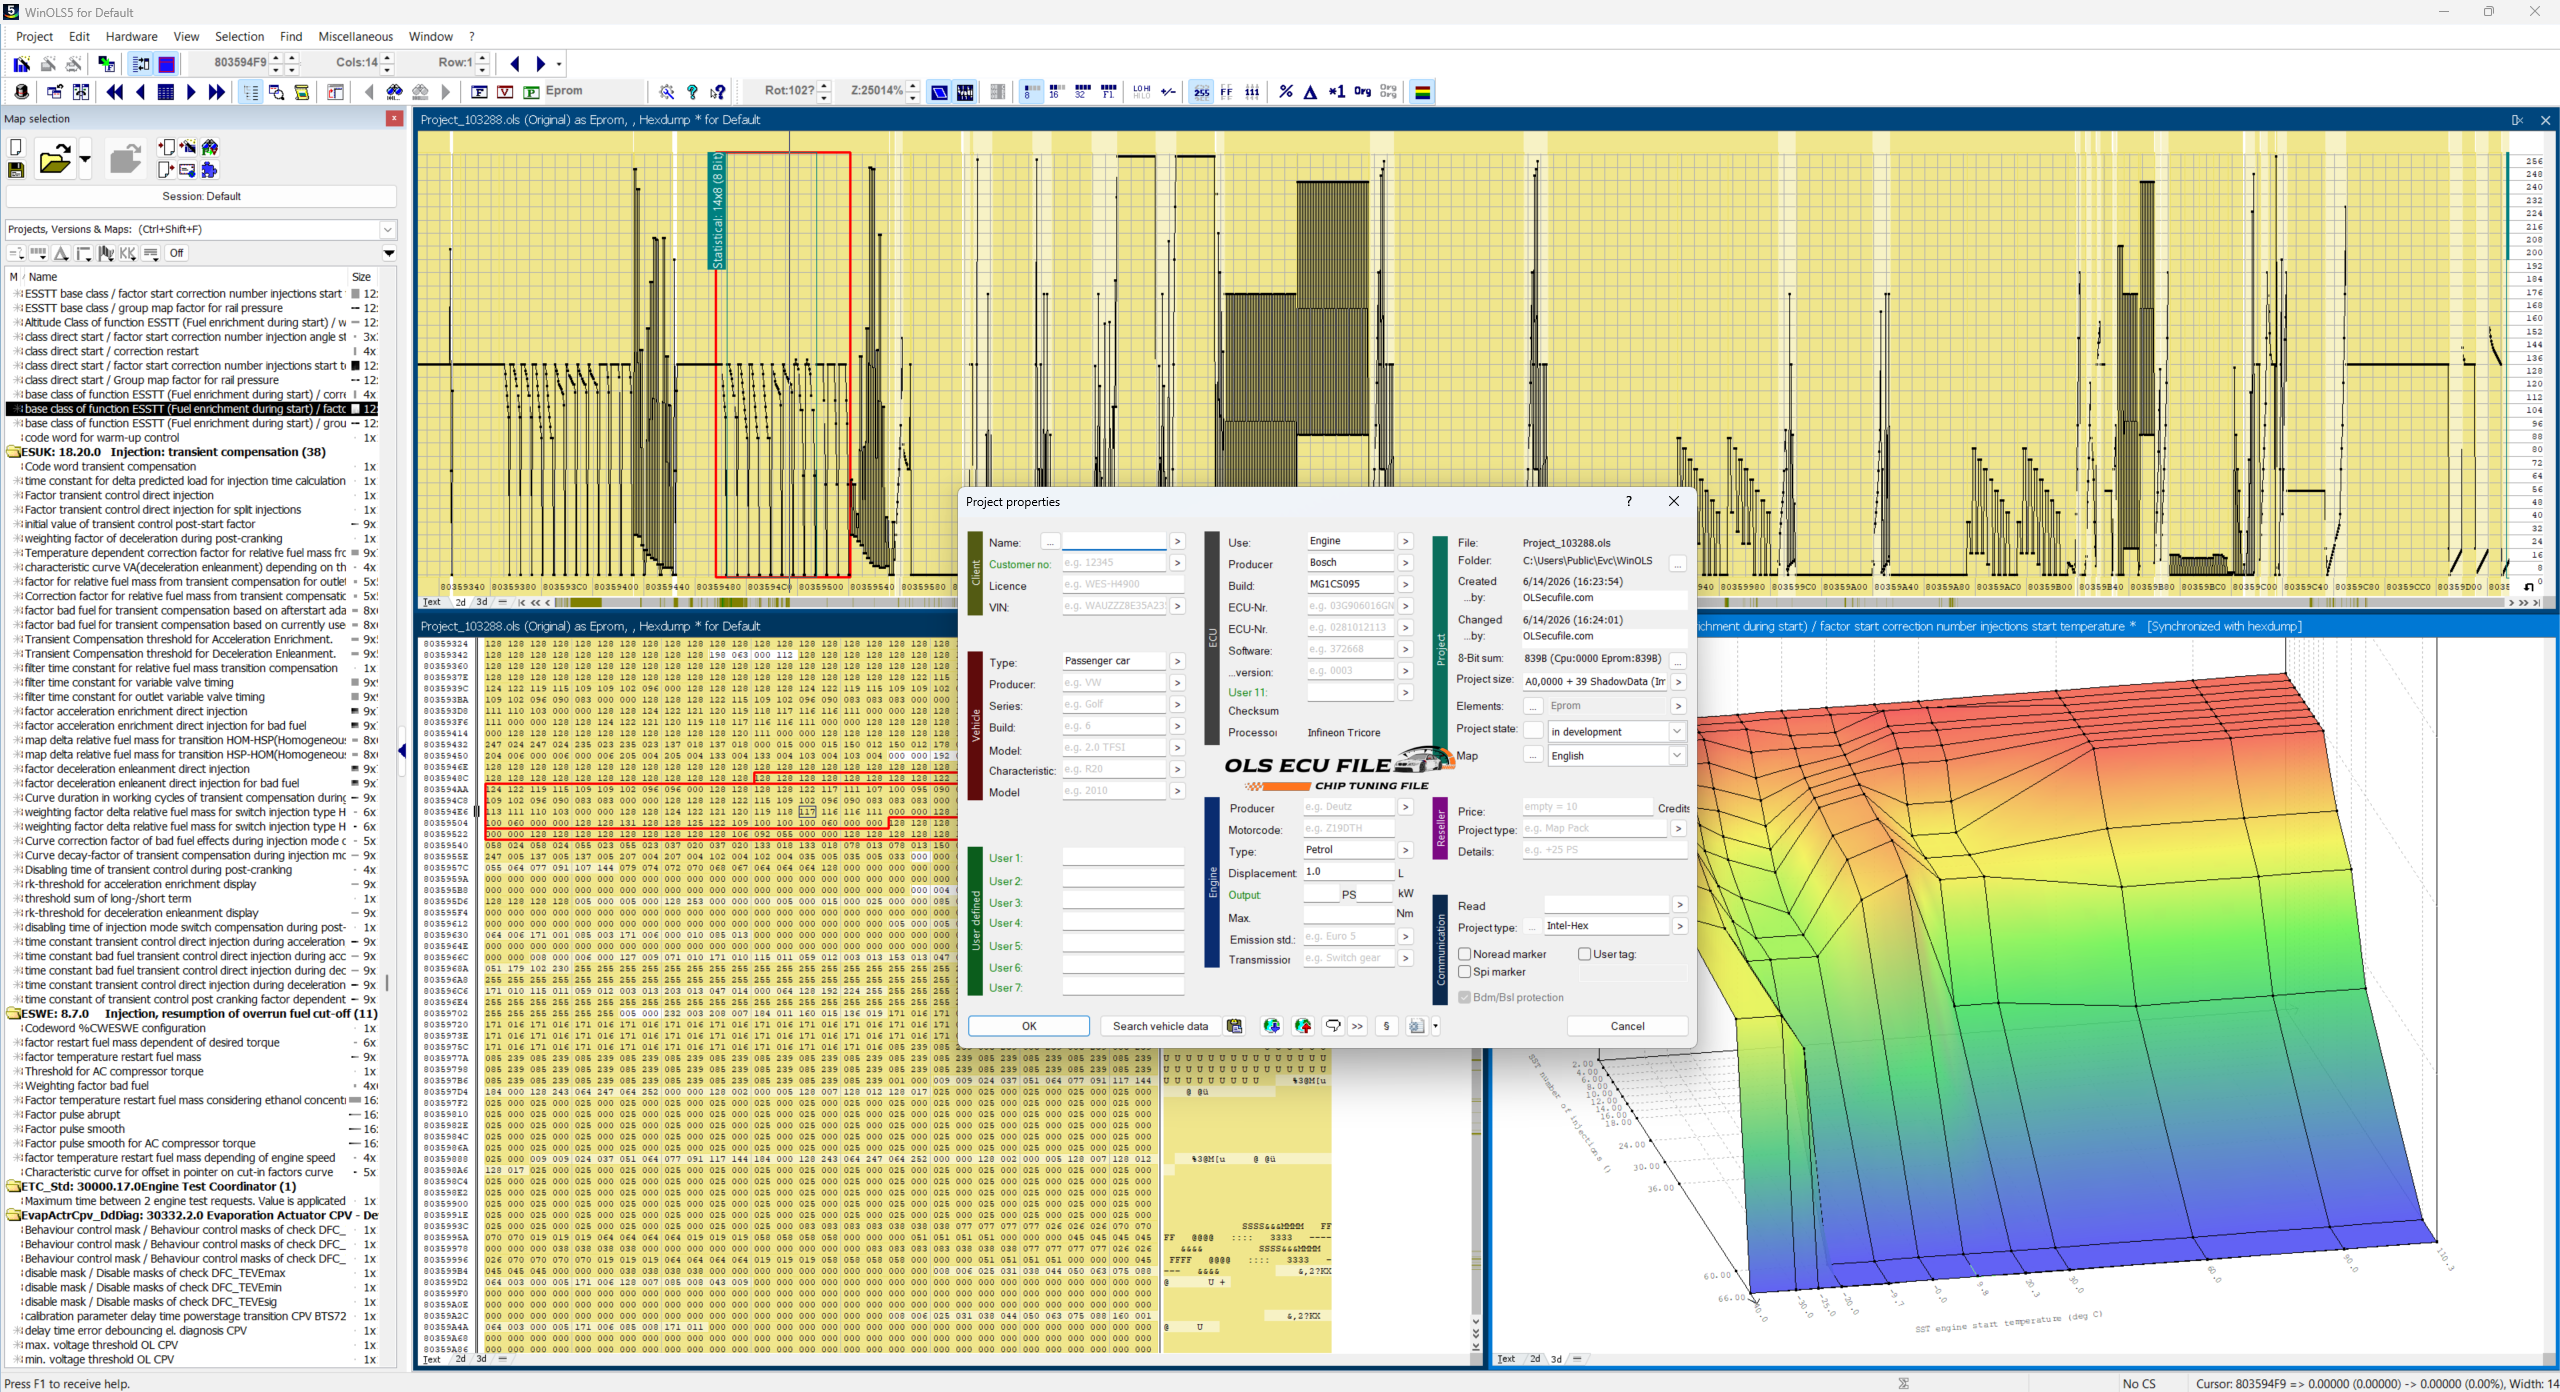
Task: Click the >> expand button in dialog
Action: 1357,1026
